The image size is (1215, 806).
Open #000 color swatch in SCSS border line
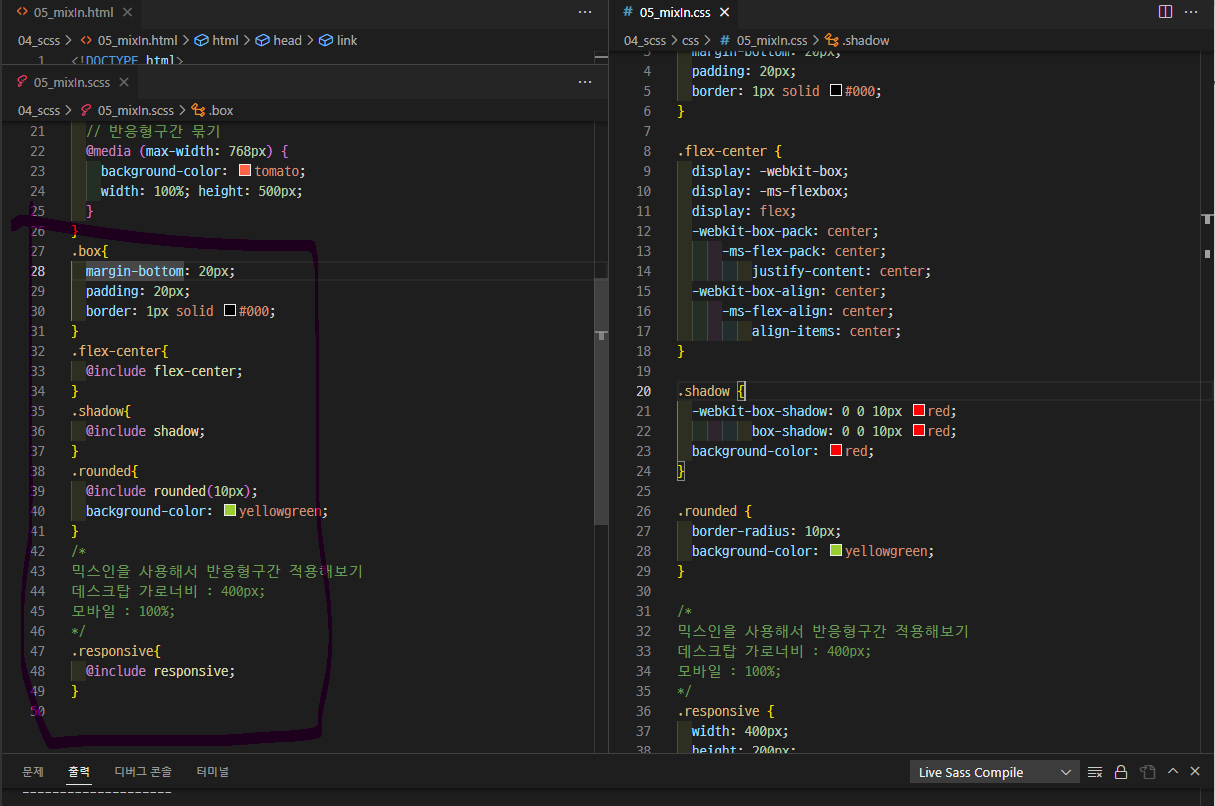pyautogui.click(x=229, y=311)
